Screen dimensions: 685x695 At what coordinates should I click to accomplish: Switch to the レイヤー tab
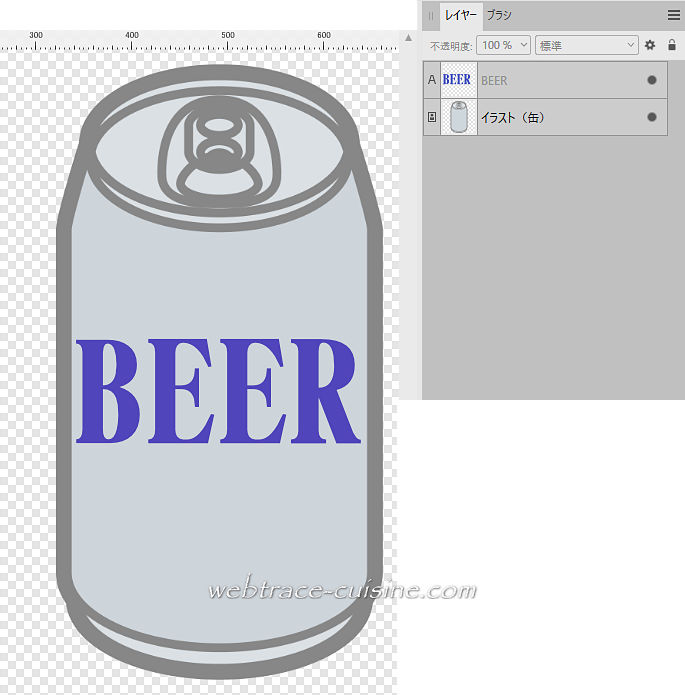[x=461, y=15]
